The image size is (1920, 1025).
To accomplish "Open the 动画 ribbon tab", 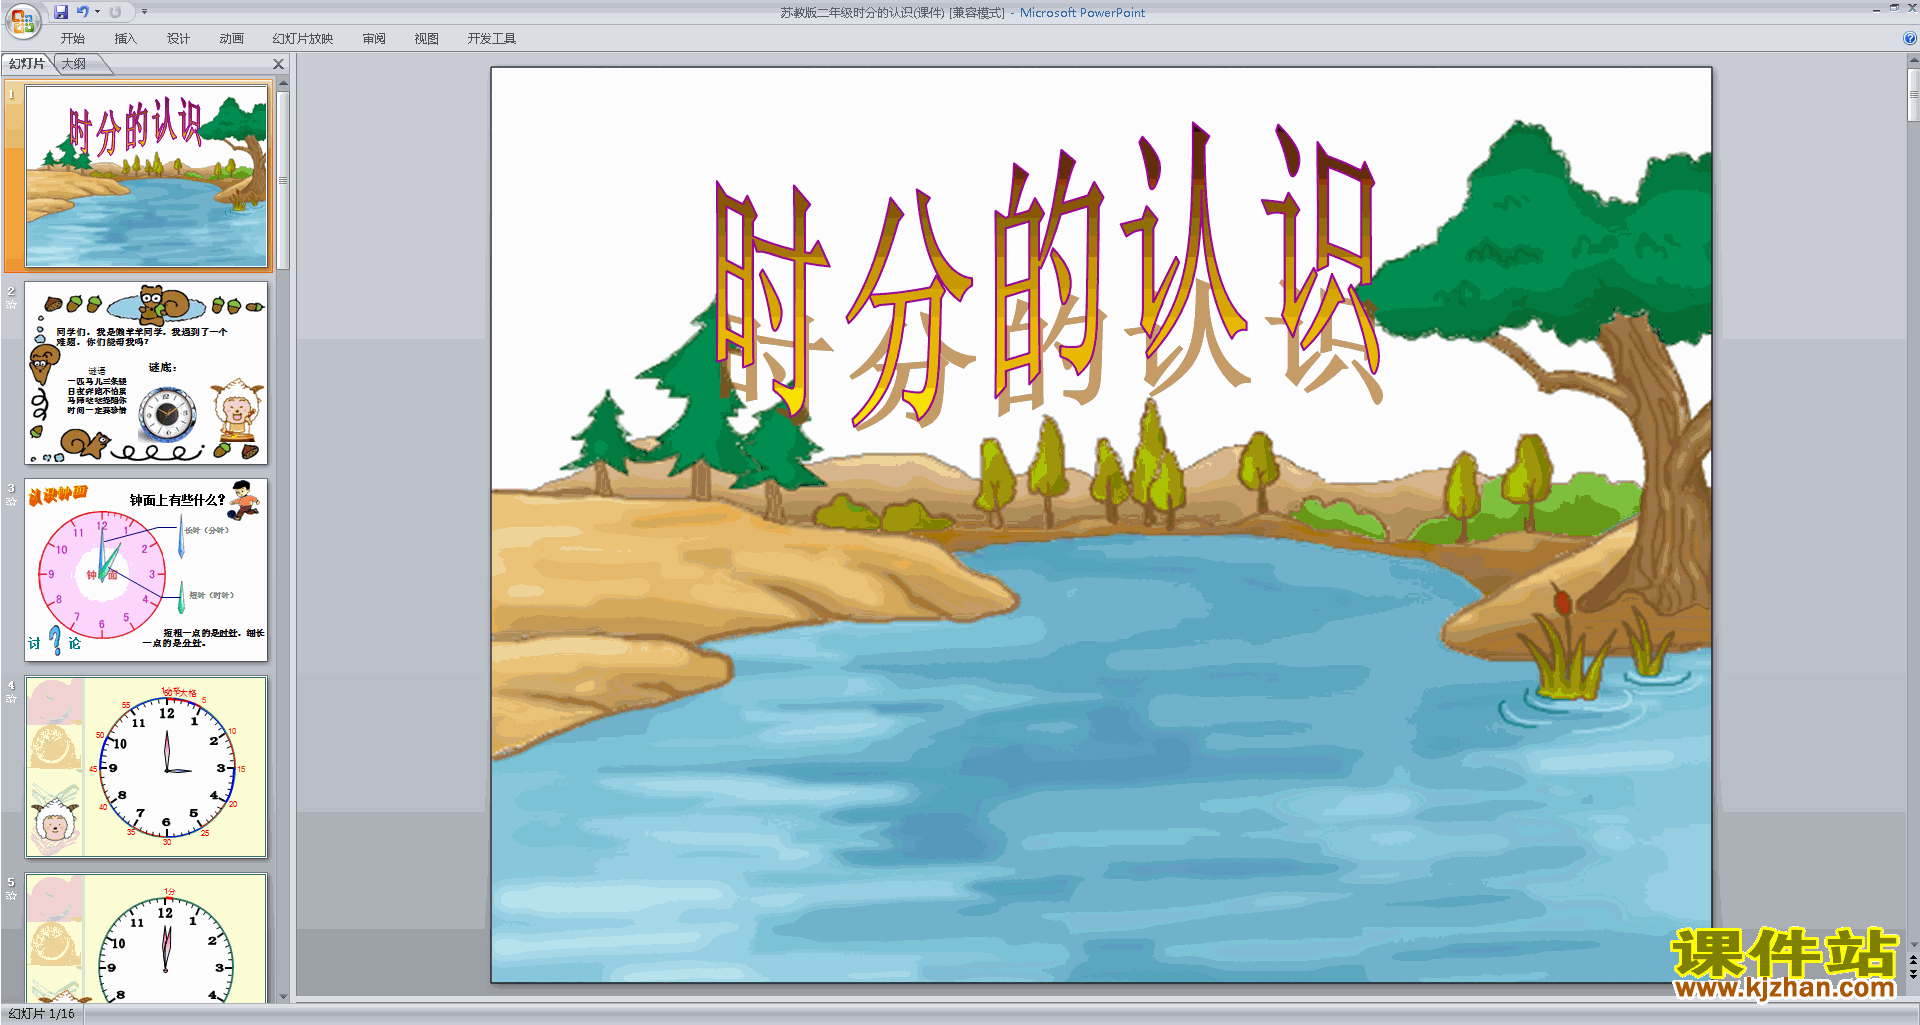I will pos(231,39).
